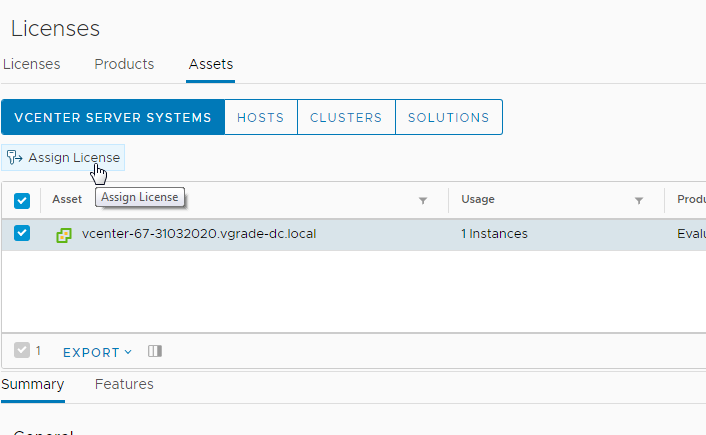Open the Features tab
The height and width of the screenshot is (435, 706).
(124, 384)
